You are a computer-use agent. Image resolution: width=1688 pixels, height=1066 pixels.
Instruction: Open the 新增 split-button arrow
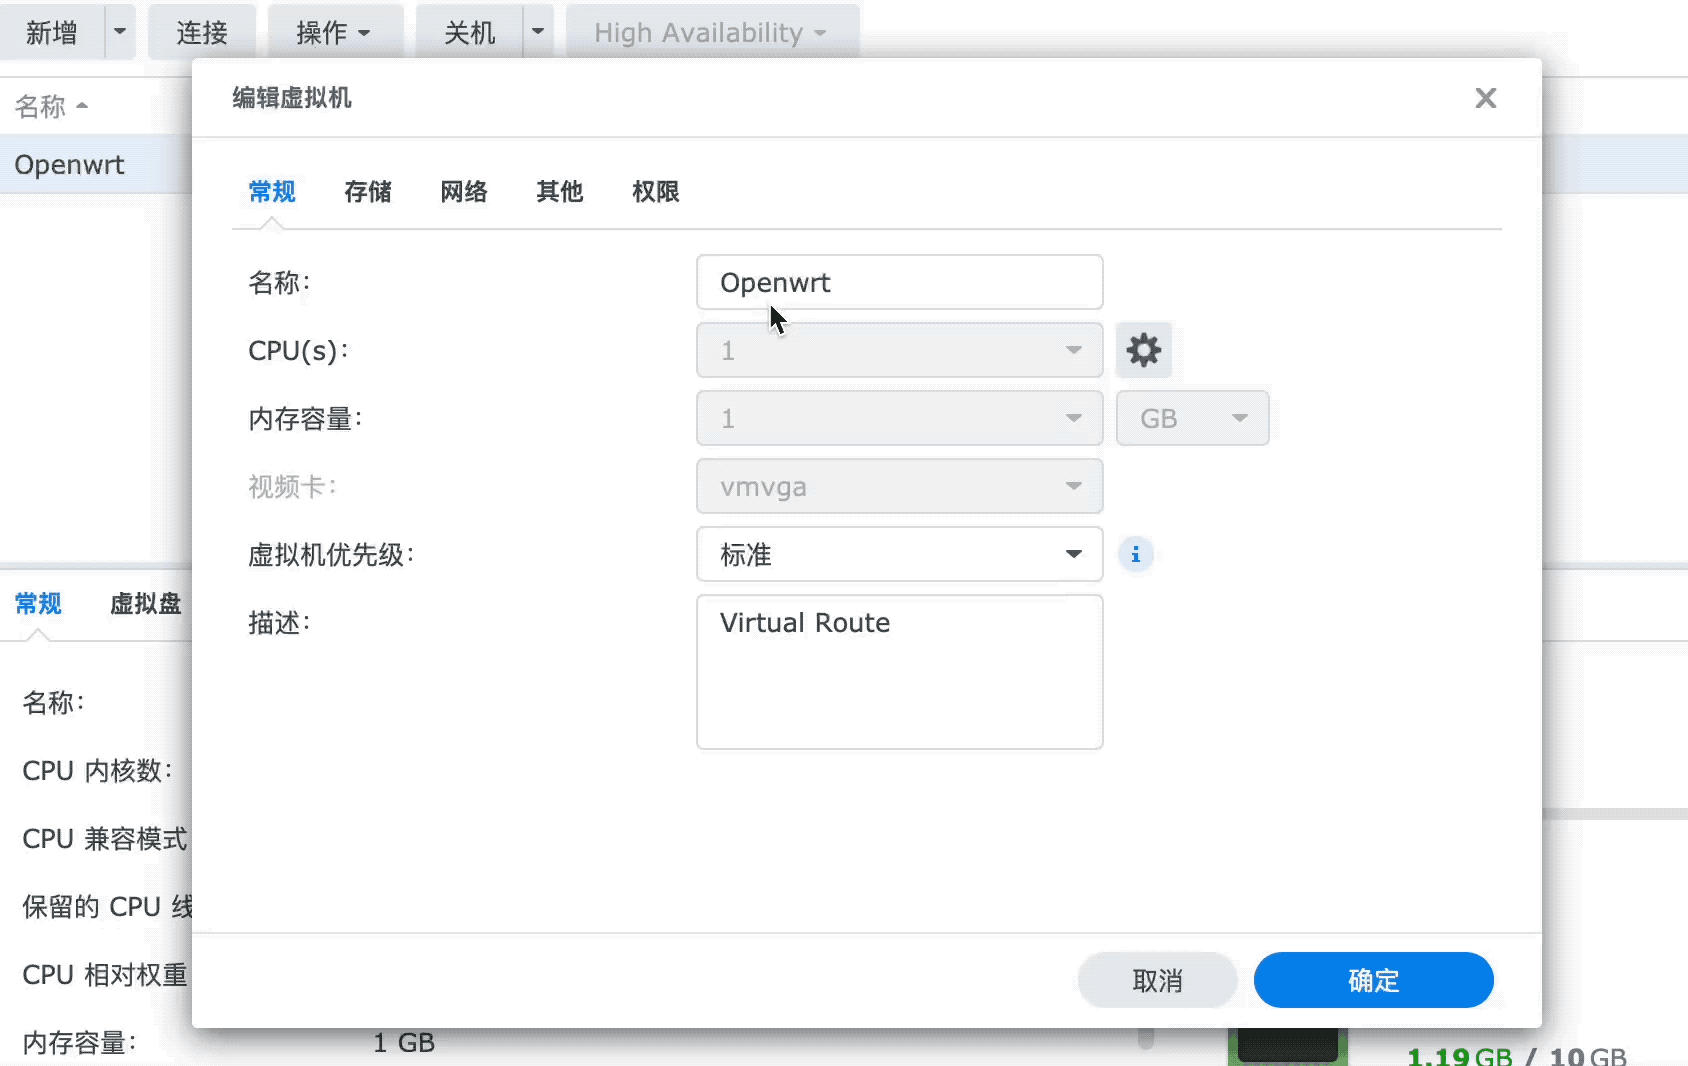coord(120,32)
